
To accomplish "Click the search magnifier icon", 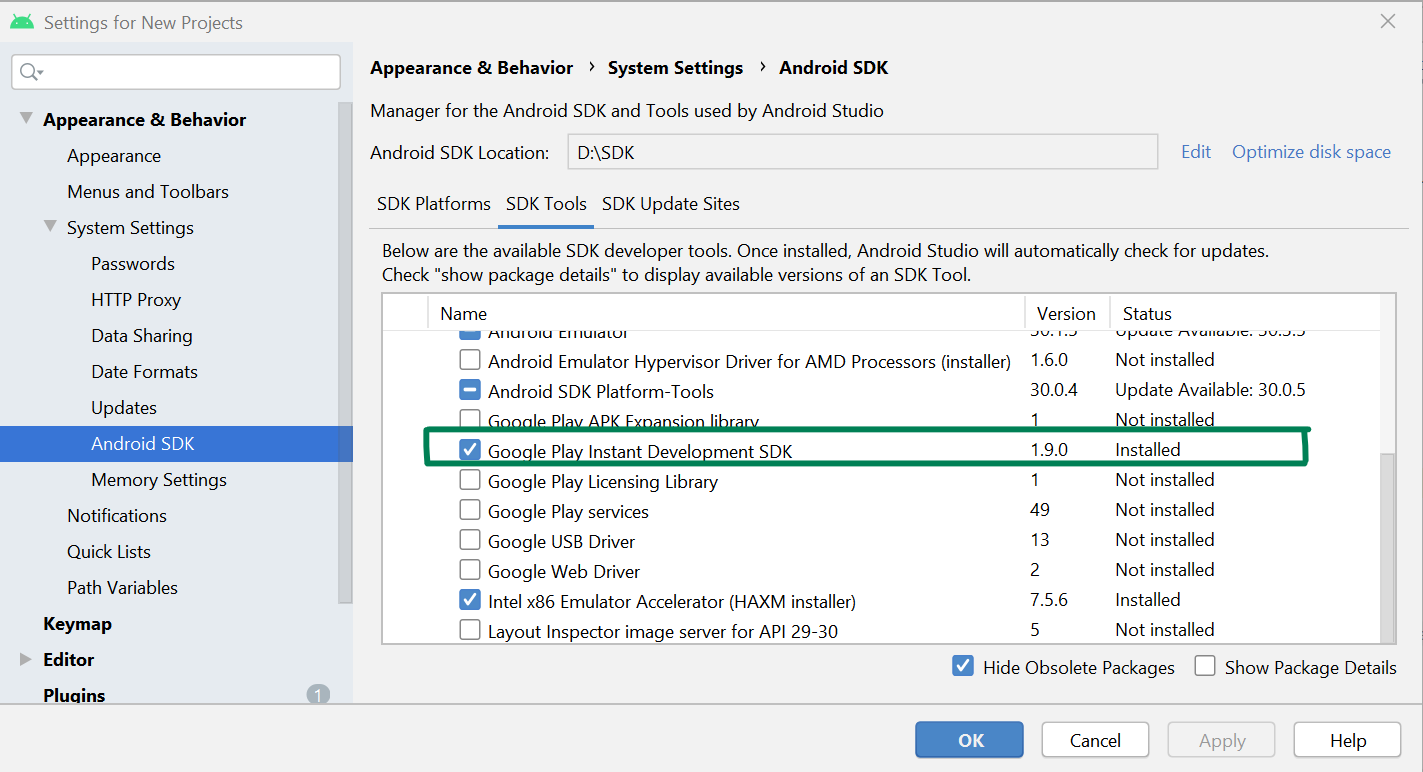I will 30,72.
